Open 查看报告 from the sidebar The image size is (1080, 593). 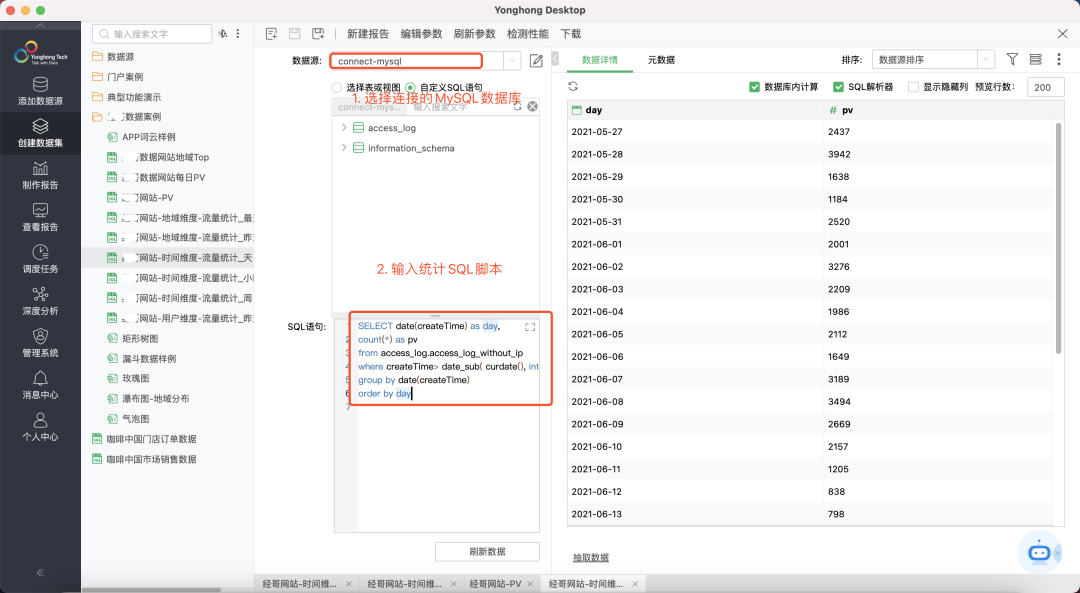point(40,217)
